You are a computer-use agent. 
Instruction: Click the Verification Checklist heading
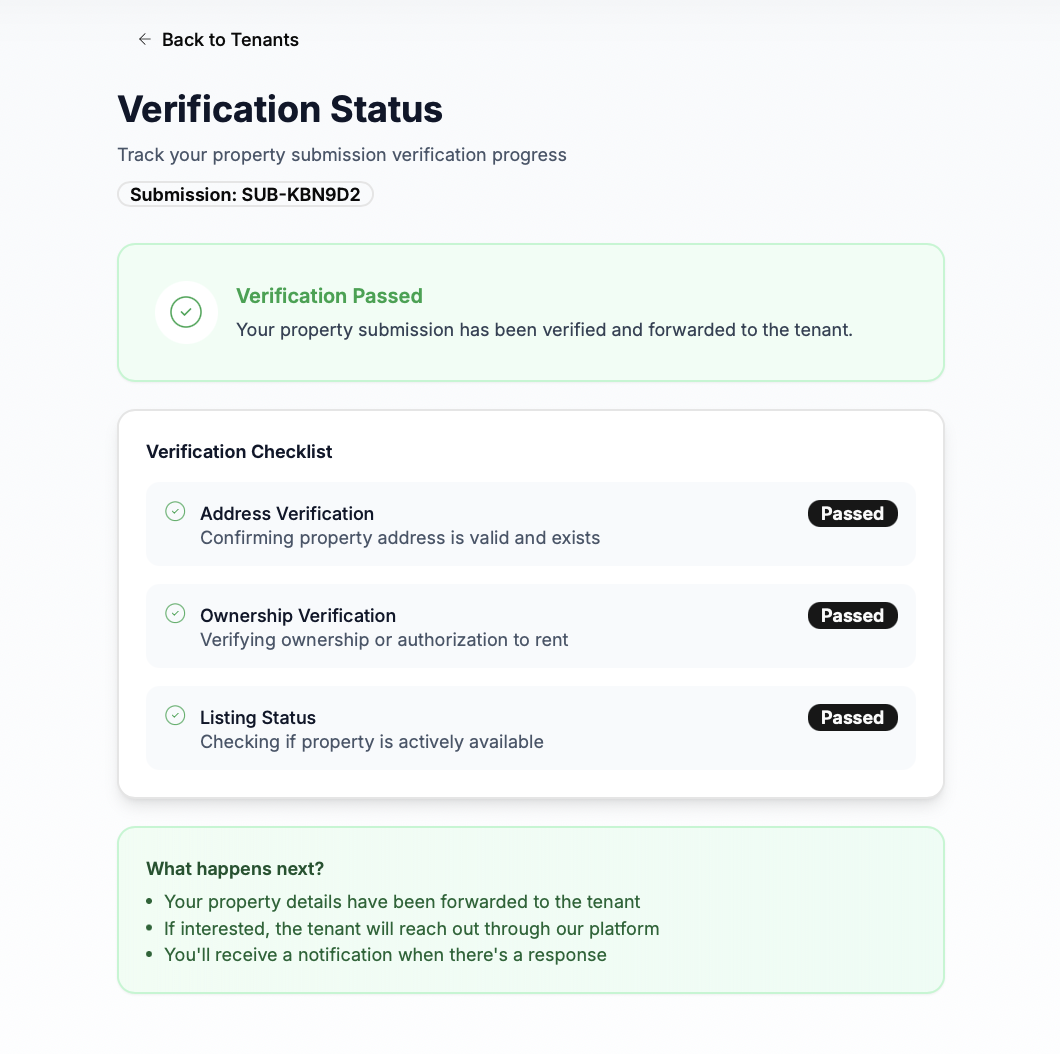(239, 452)
